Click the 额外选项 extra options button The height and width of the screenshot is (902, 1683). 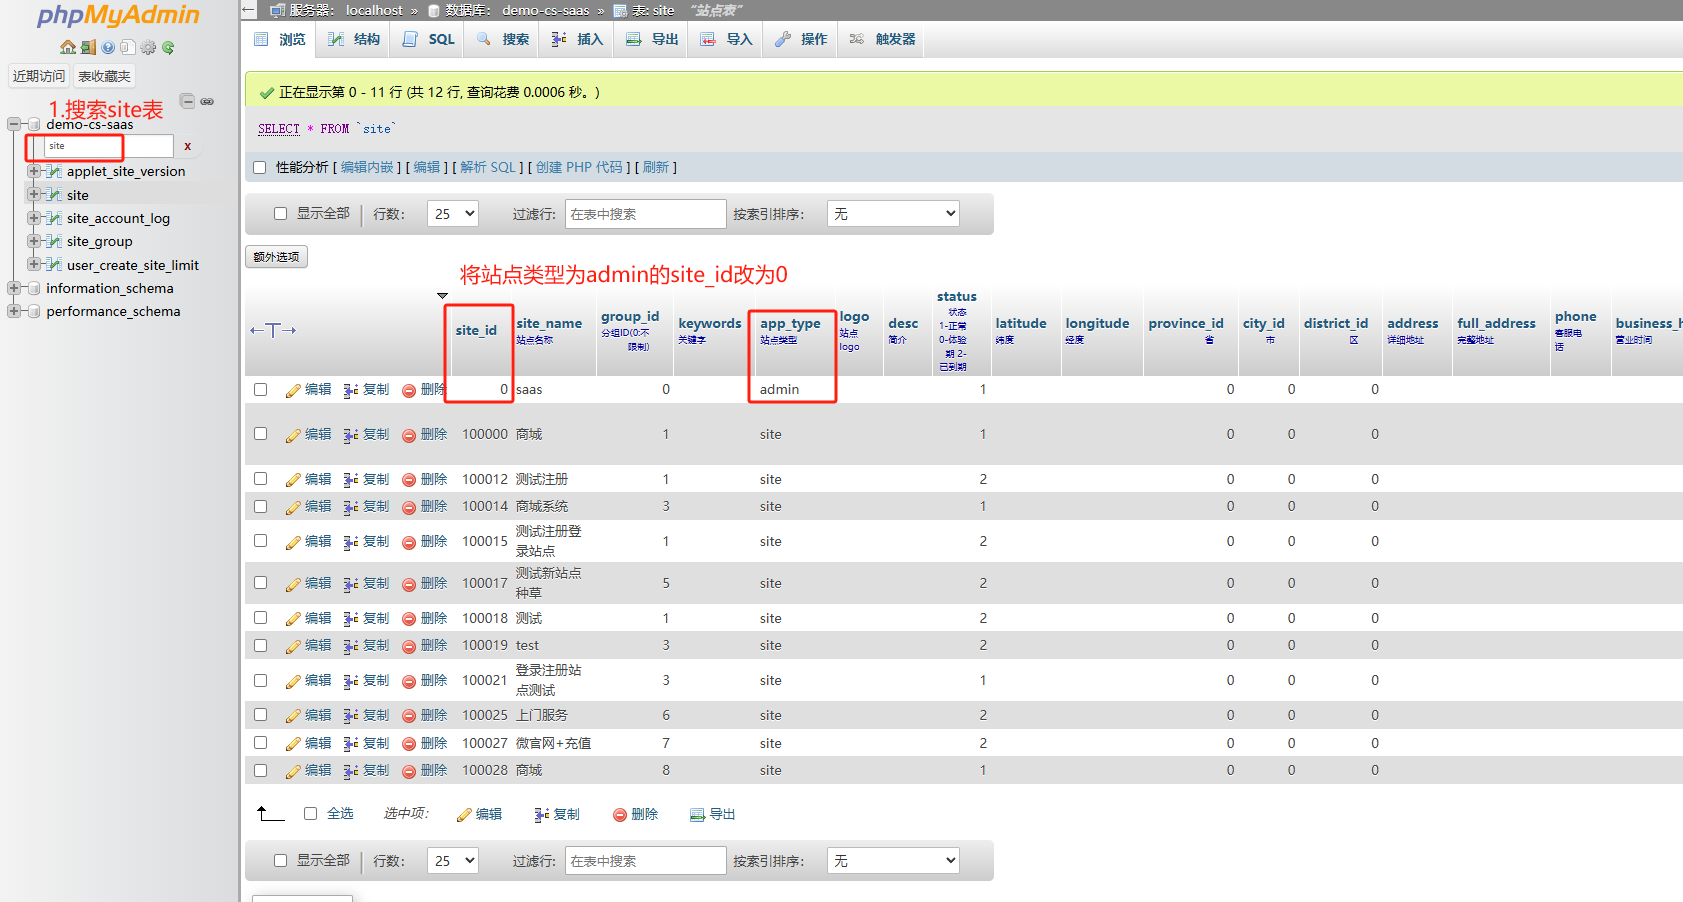pyautogui.click(x=276, y=257)
